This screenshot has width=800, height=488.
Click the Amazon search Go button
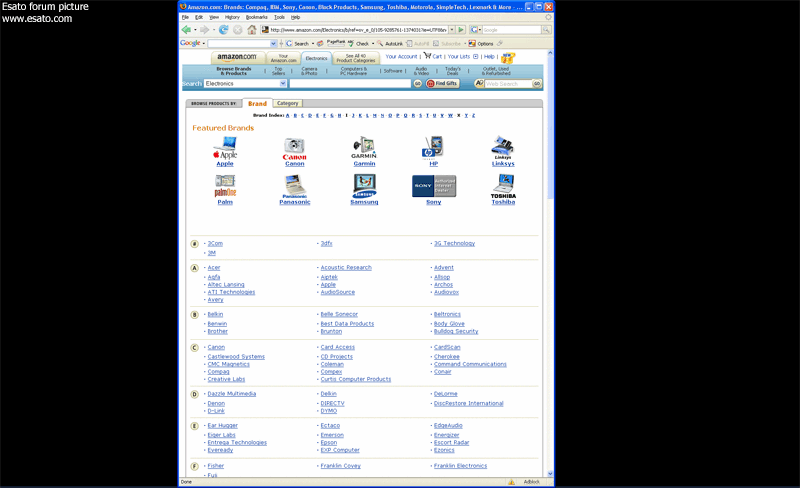click(x=417, y=83)
